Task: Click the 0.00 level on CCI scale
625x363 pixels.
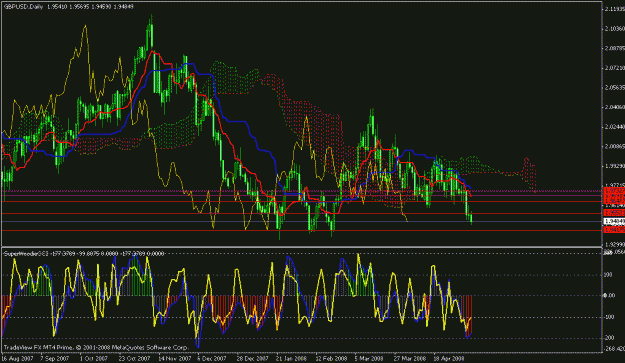Action: [609, 295]
